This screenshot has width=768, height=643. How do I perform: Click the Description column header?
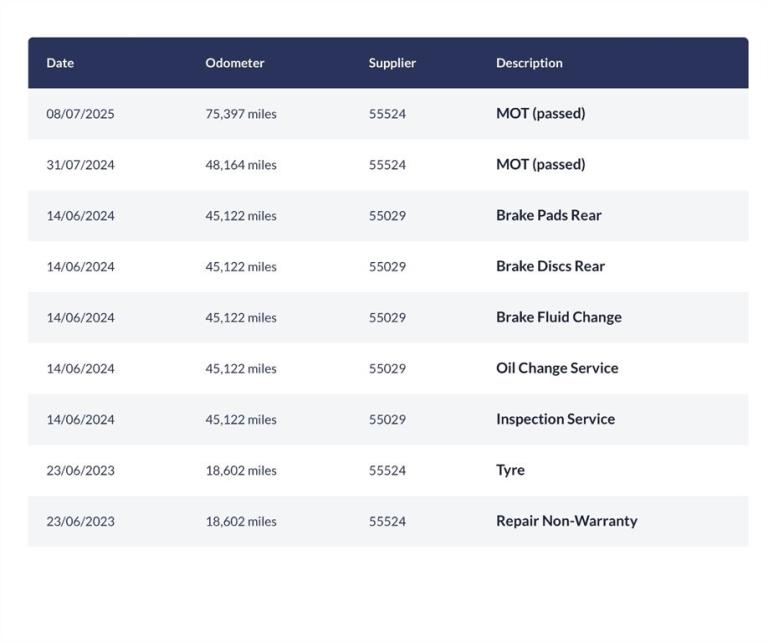coord(529,63)
